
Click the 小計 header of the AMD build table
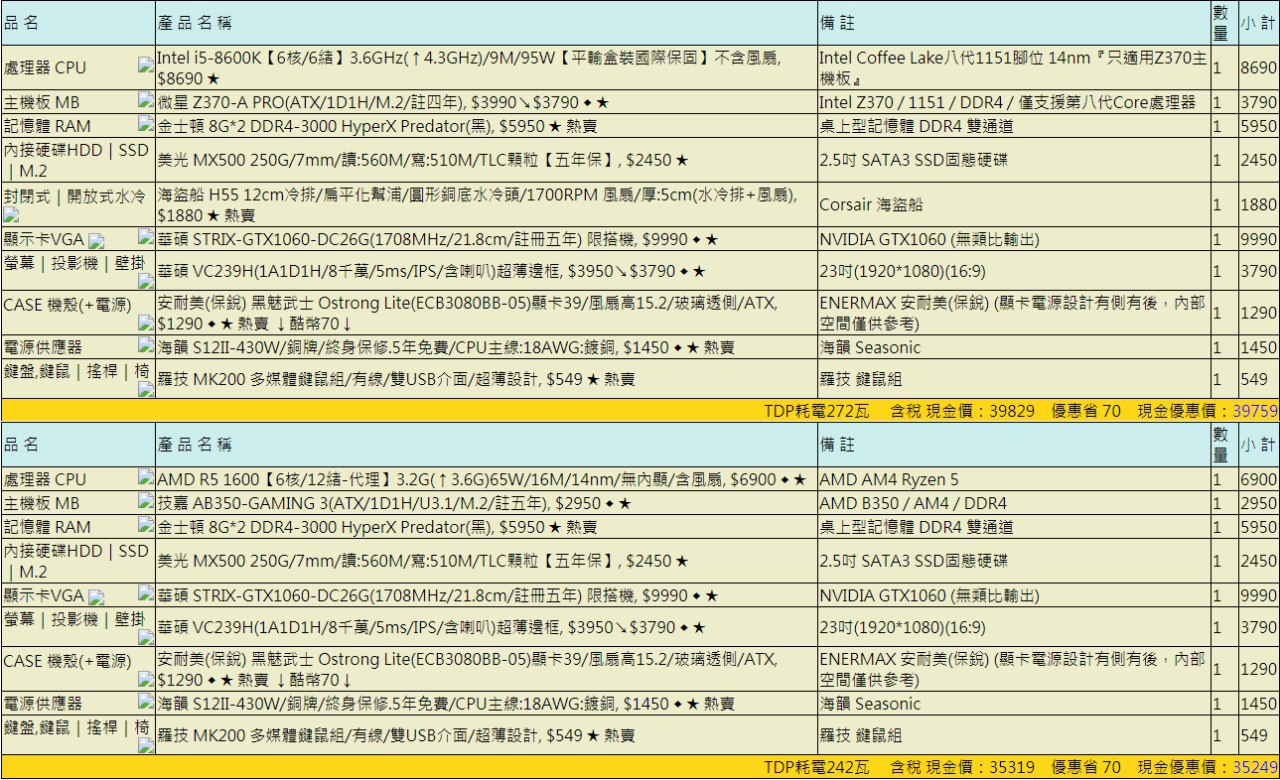(x=1258, y=444)
